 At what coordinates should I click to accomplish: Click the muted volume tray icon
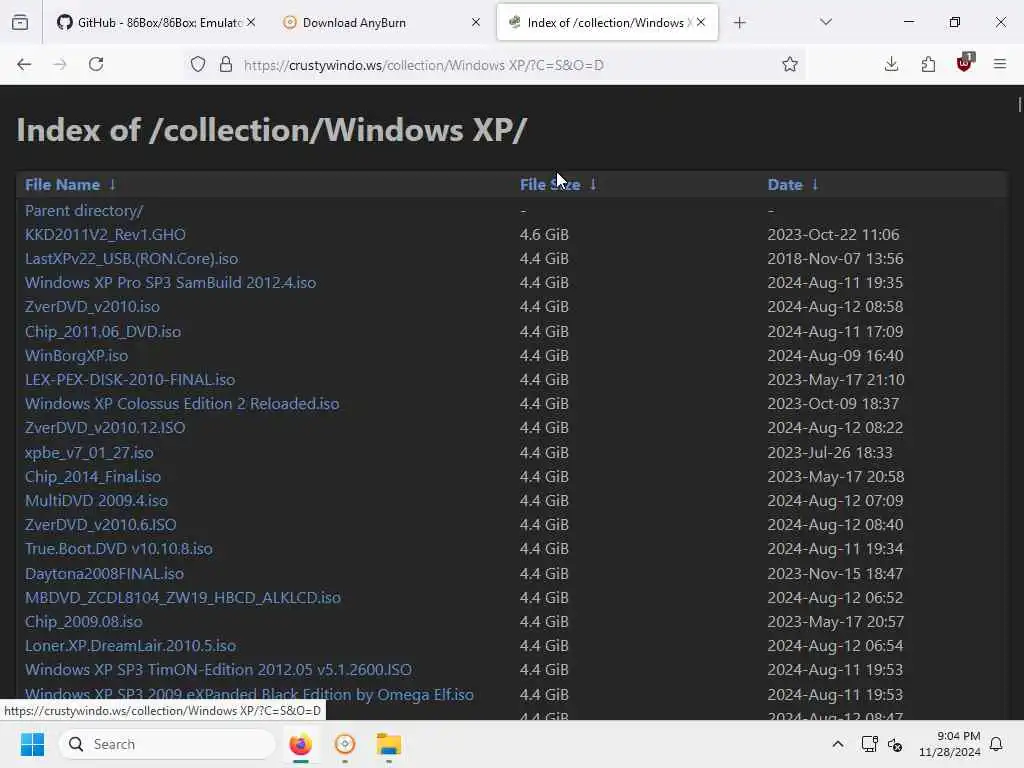[895, 744]
